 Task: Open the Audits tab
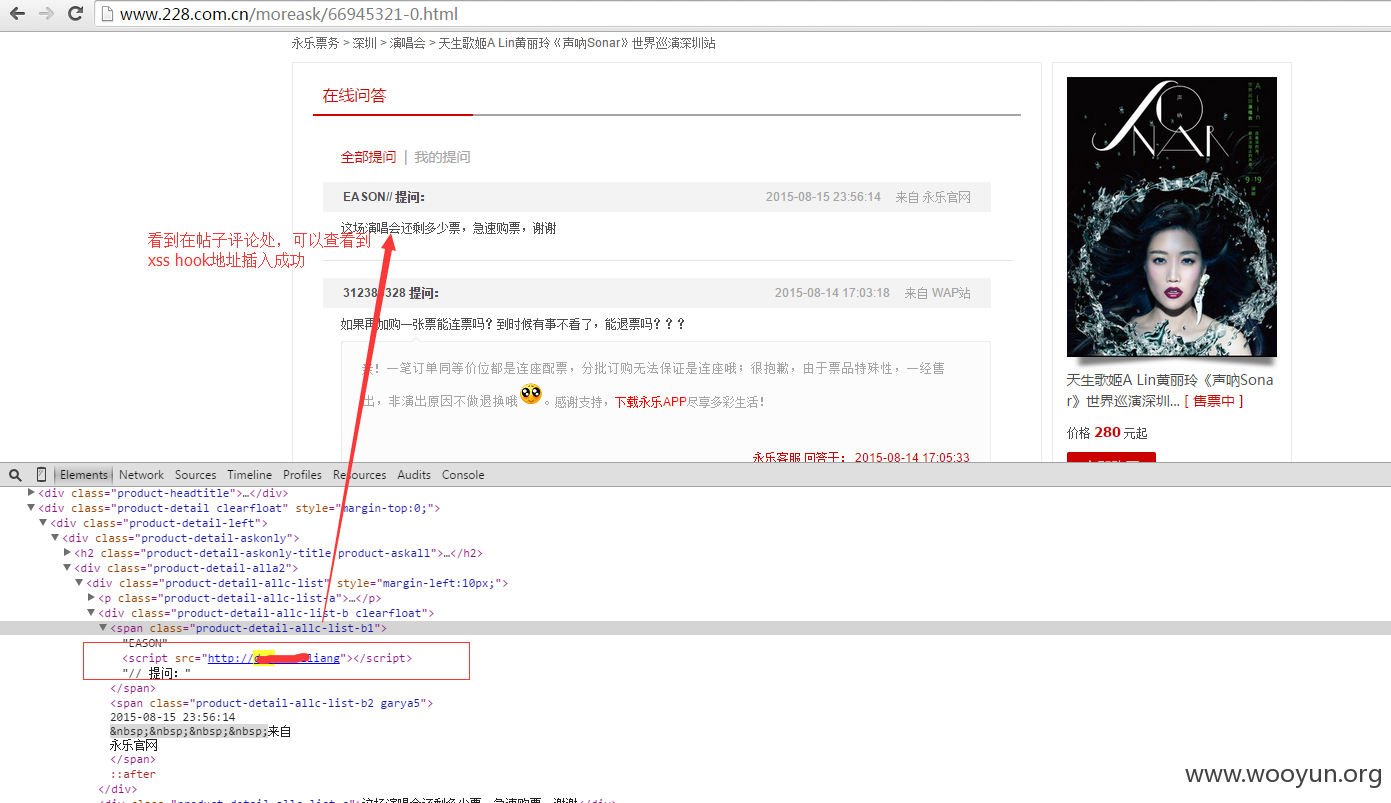point(414,475)
